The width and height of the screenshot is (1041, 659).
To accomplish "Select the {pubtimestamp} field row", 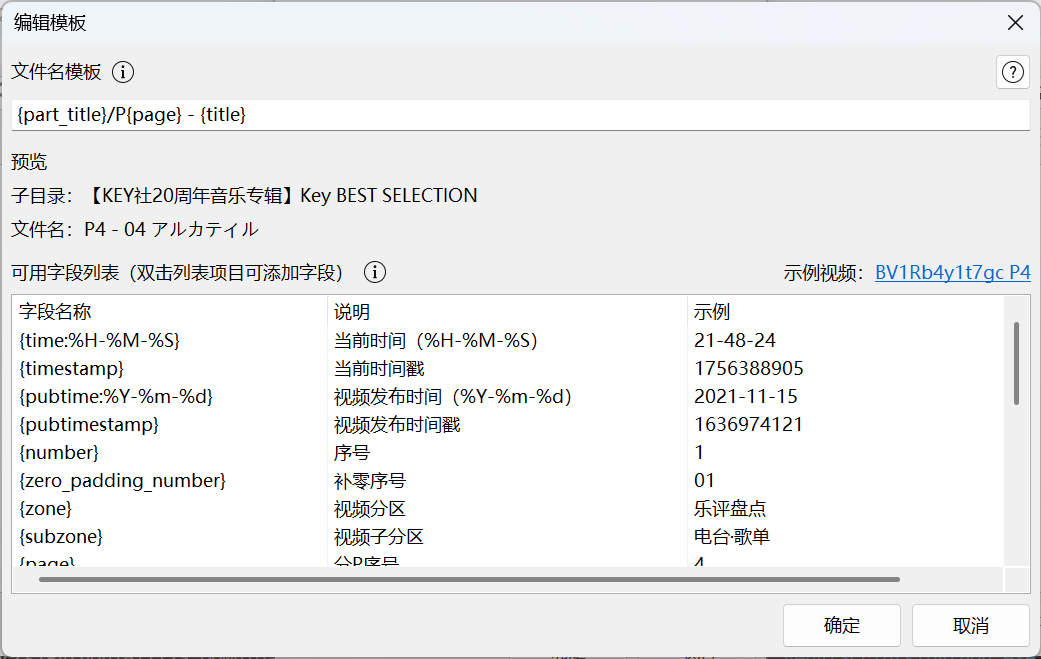I will [x=89, y=425].
